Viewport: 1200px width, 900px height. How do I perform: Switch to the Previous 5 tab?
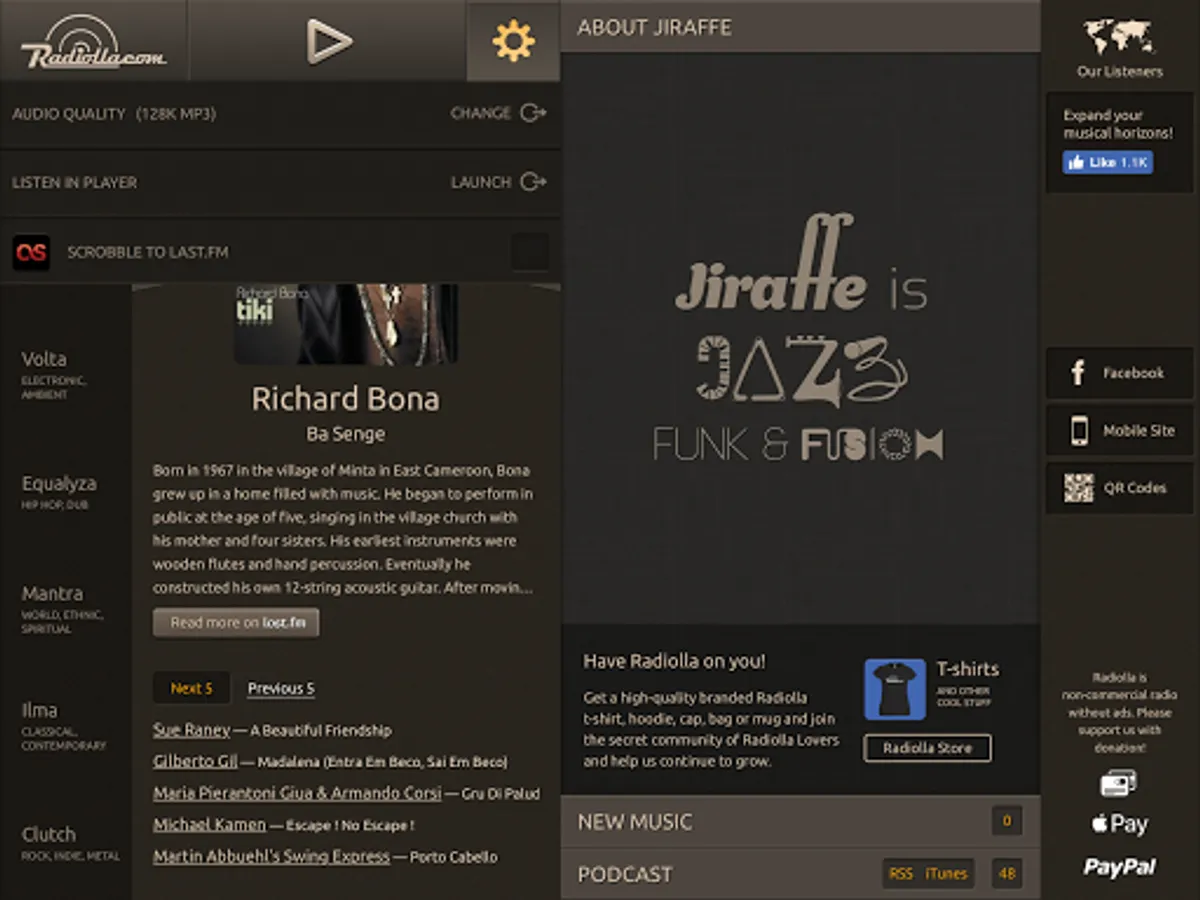[281, 688]
